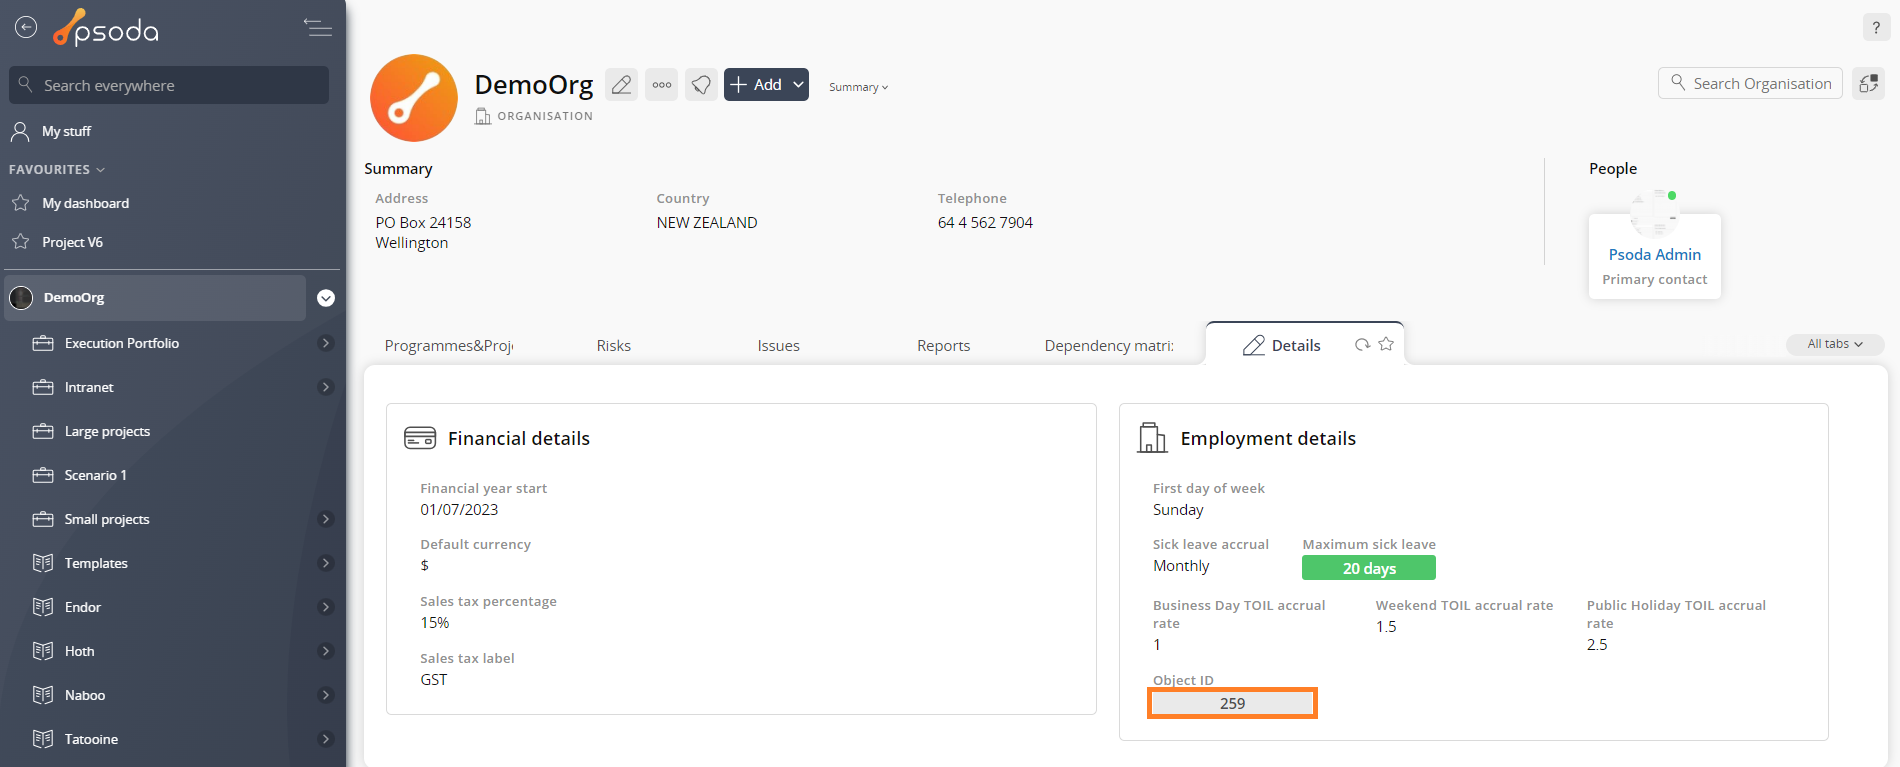Open the Psoda Admin contact link
1900x767 pixels.
point(1654,255)
